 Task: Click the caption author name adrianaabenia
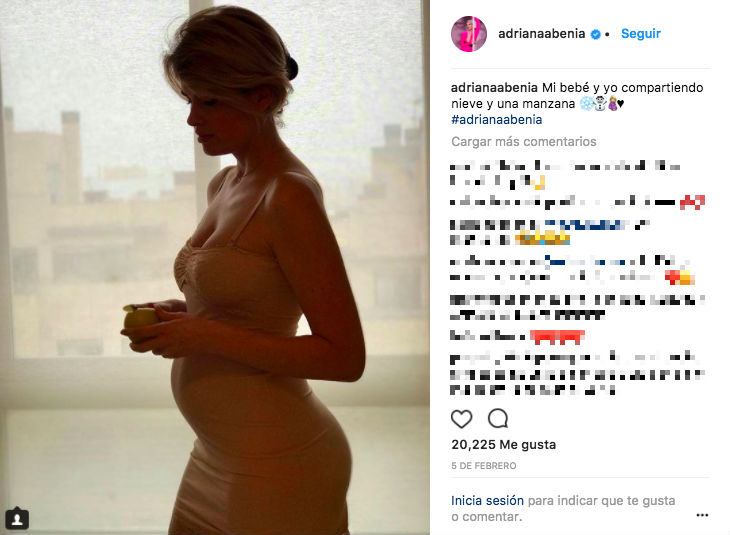[494, 88]
